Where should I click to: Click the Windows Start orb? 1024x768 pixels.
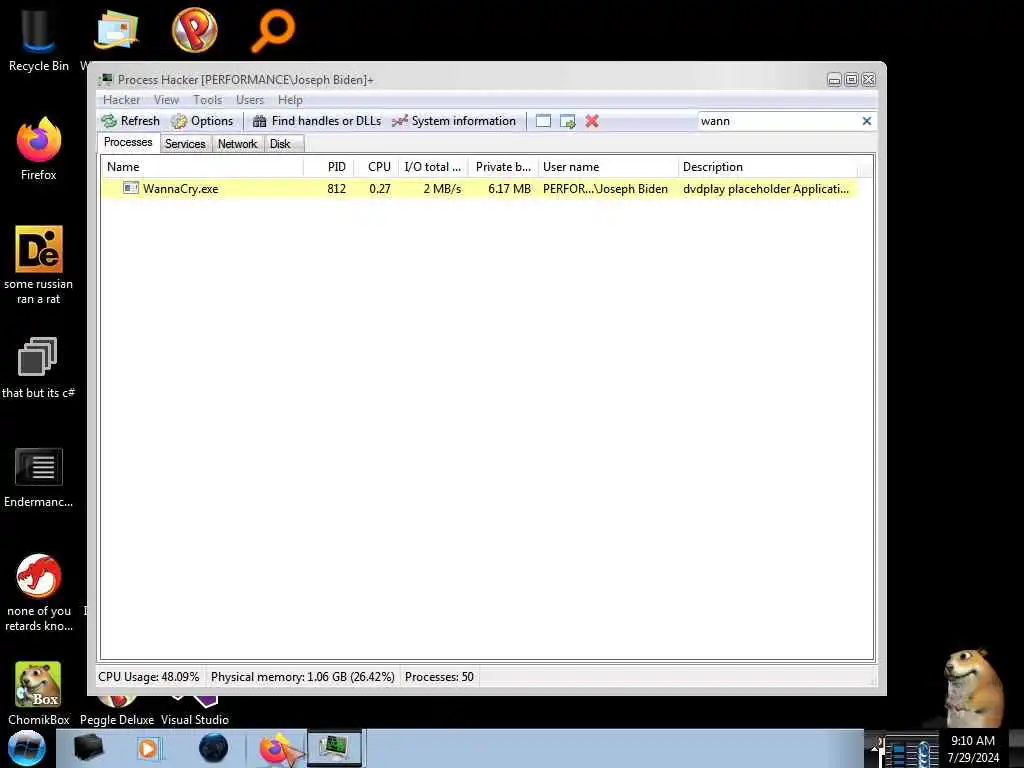[x=26, y=748]
